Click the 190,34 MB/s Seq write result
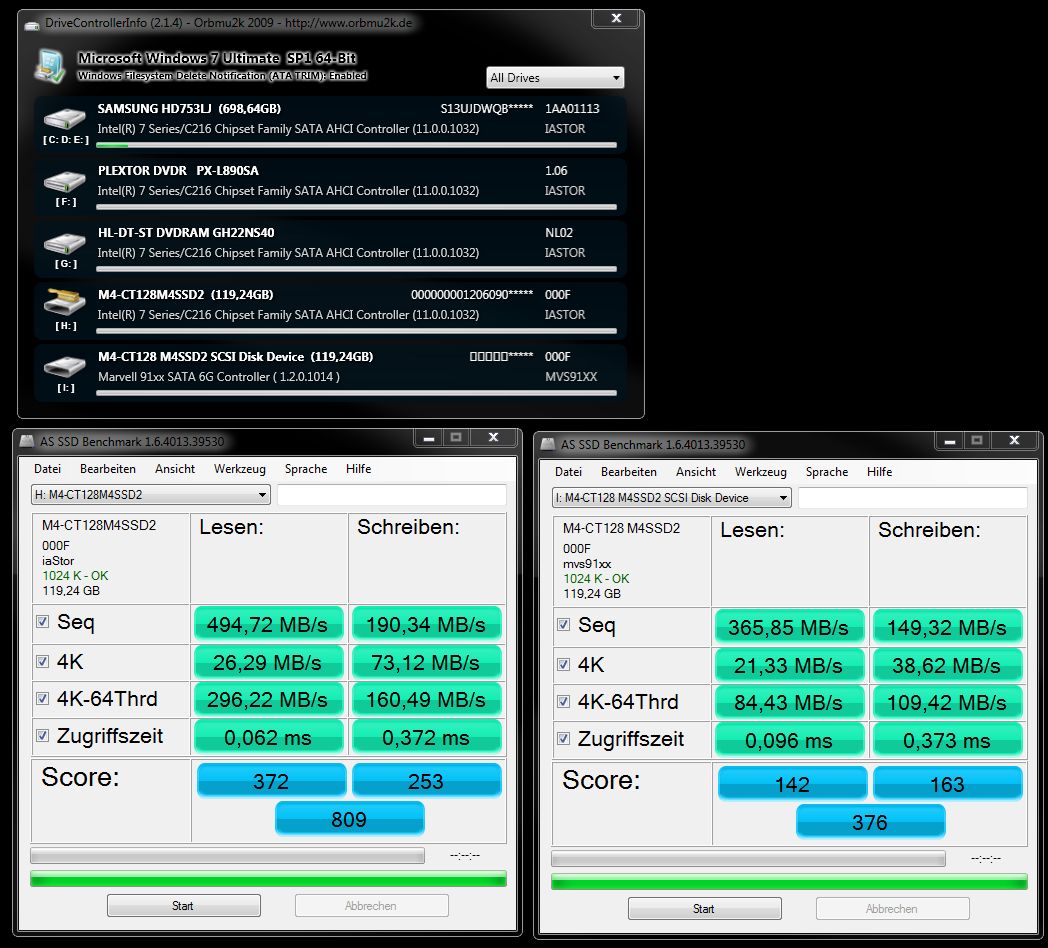The width and height of the screenshot is (1048, 948). [426, 624]
